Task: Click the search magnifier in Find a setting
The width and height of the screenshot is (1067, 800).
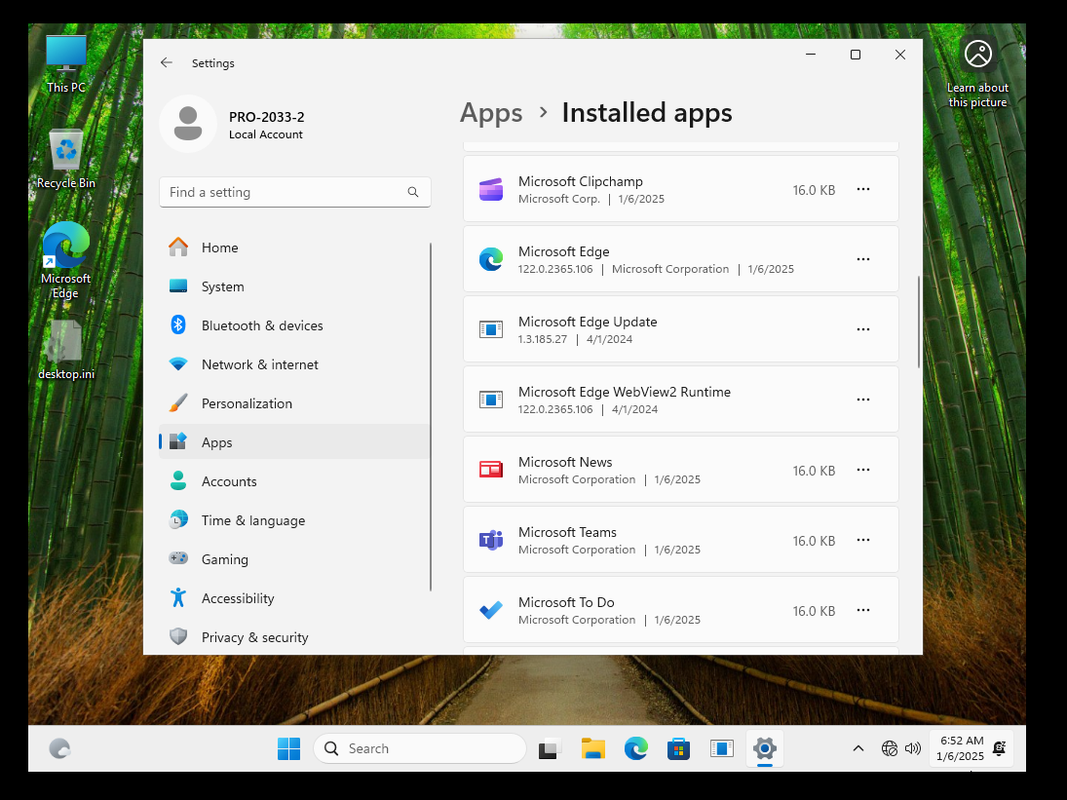Action: point(413,192)
